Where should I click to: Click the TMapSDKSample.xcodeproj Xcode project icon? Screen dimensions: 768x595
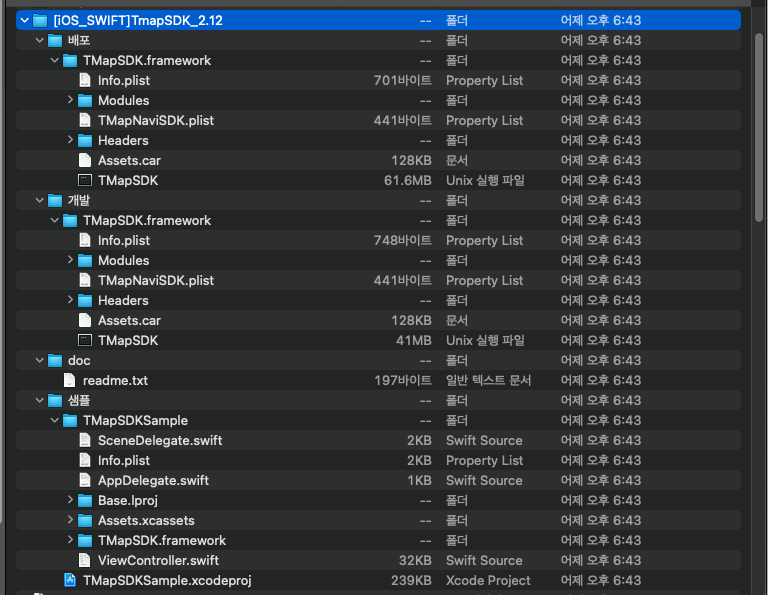pyautogui.click(x=70, y=580)
